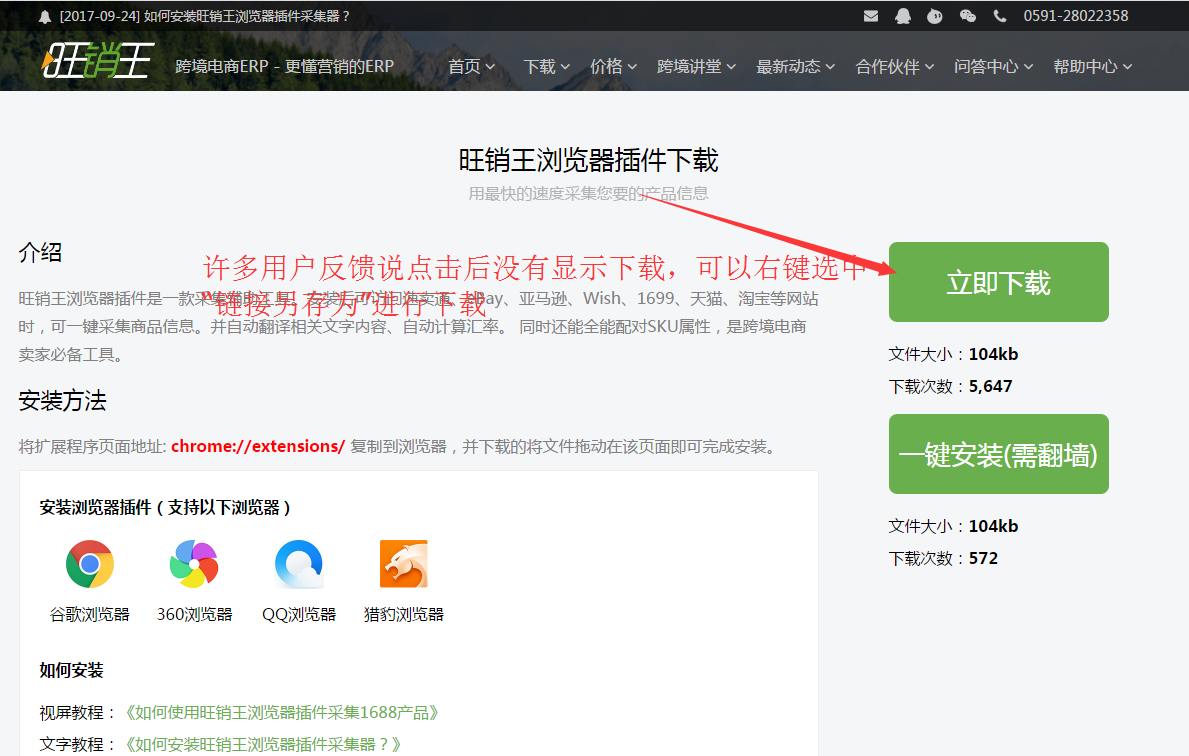This screenshot has width=1189, height=756.
Task: Open video tutorial 如何使用旺销王浏览器插件采集1688产品
Action: 281,713
